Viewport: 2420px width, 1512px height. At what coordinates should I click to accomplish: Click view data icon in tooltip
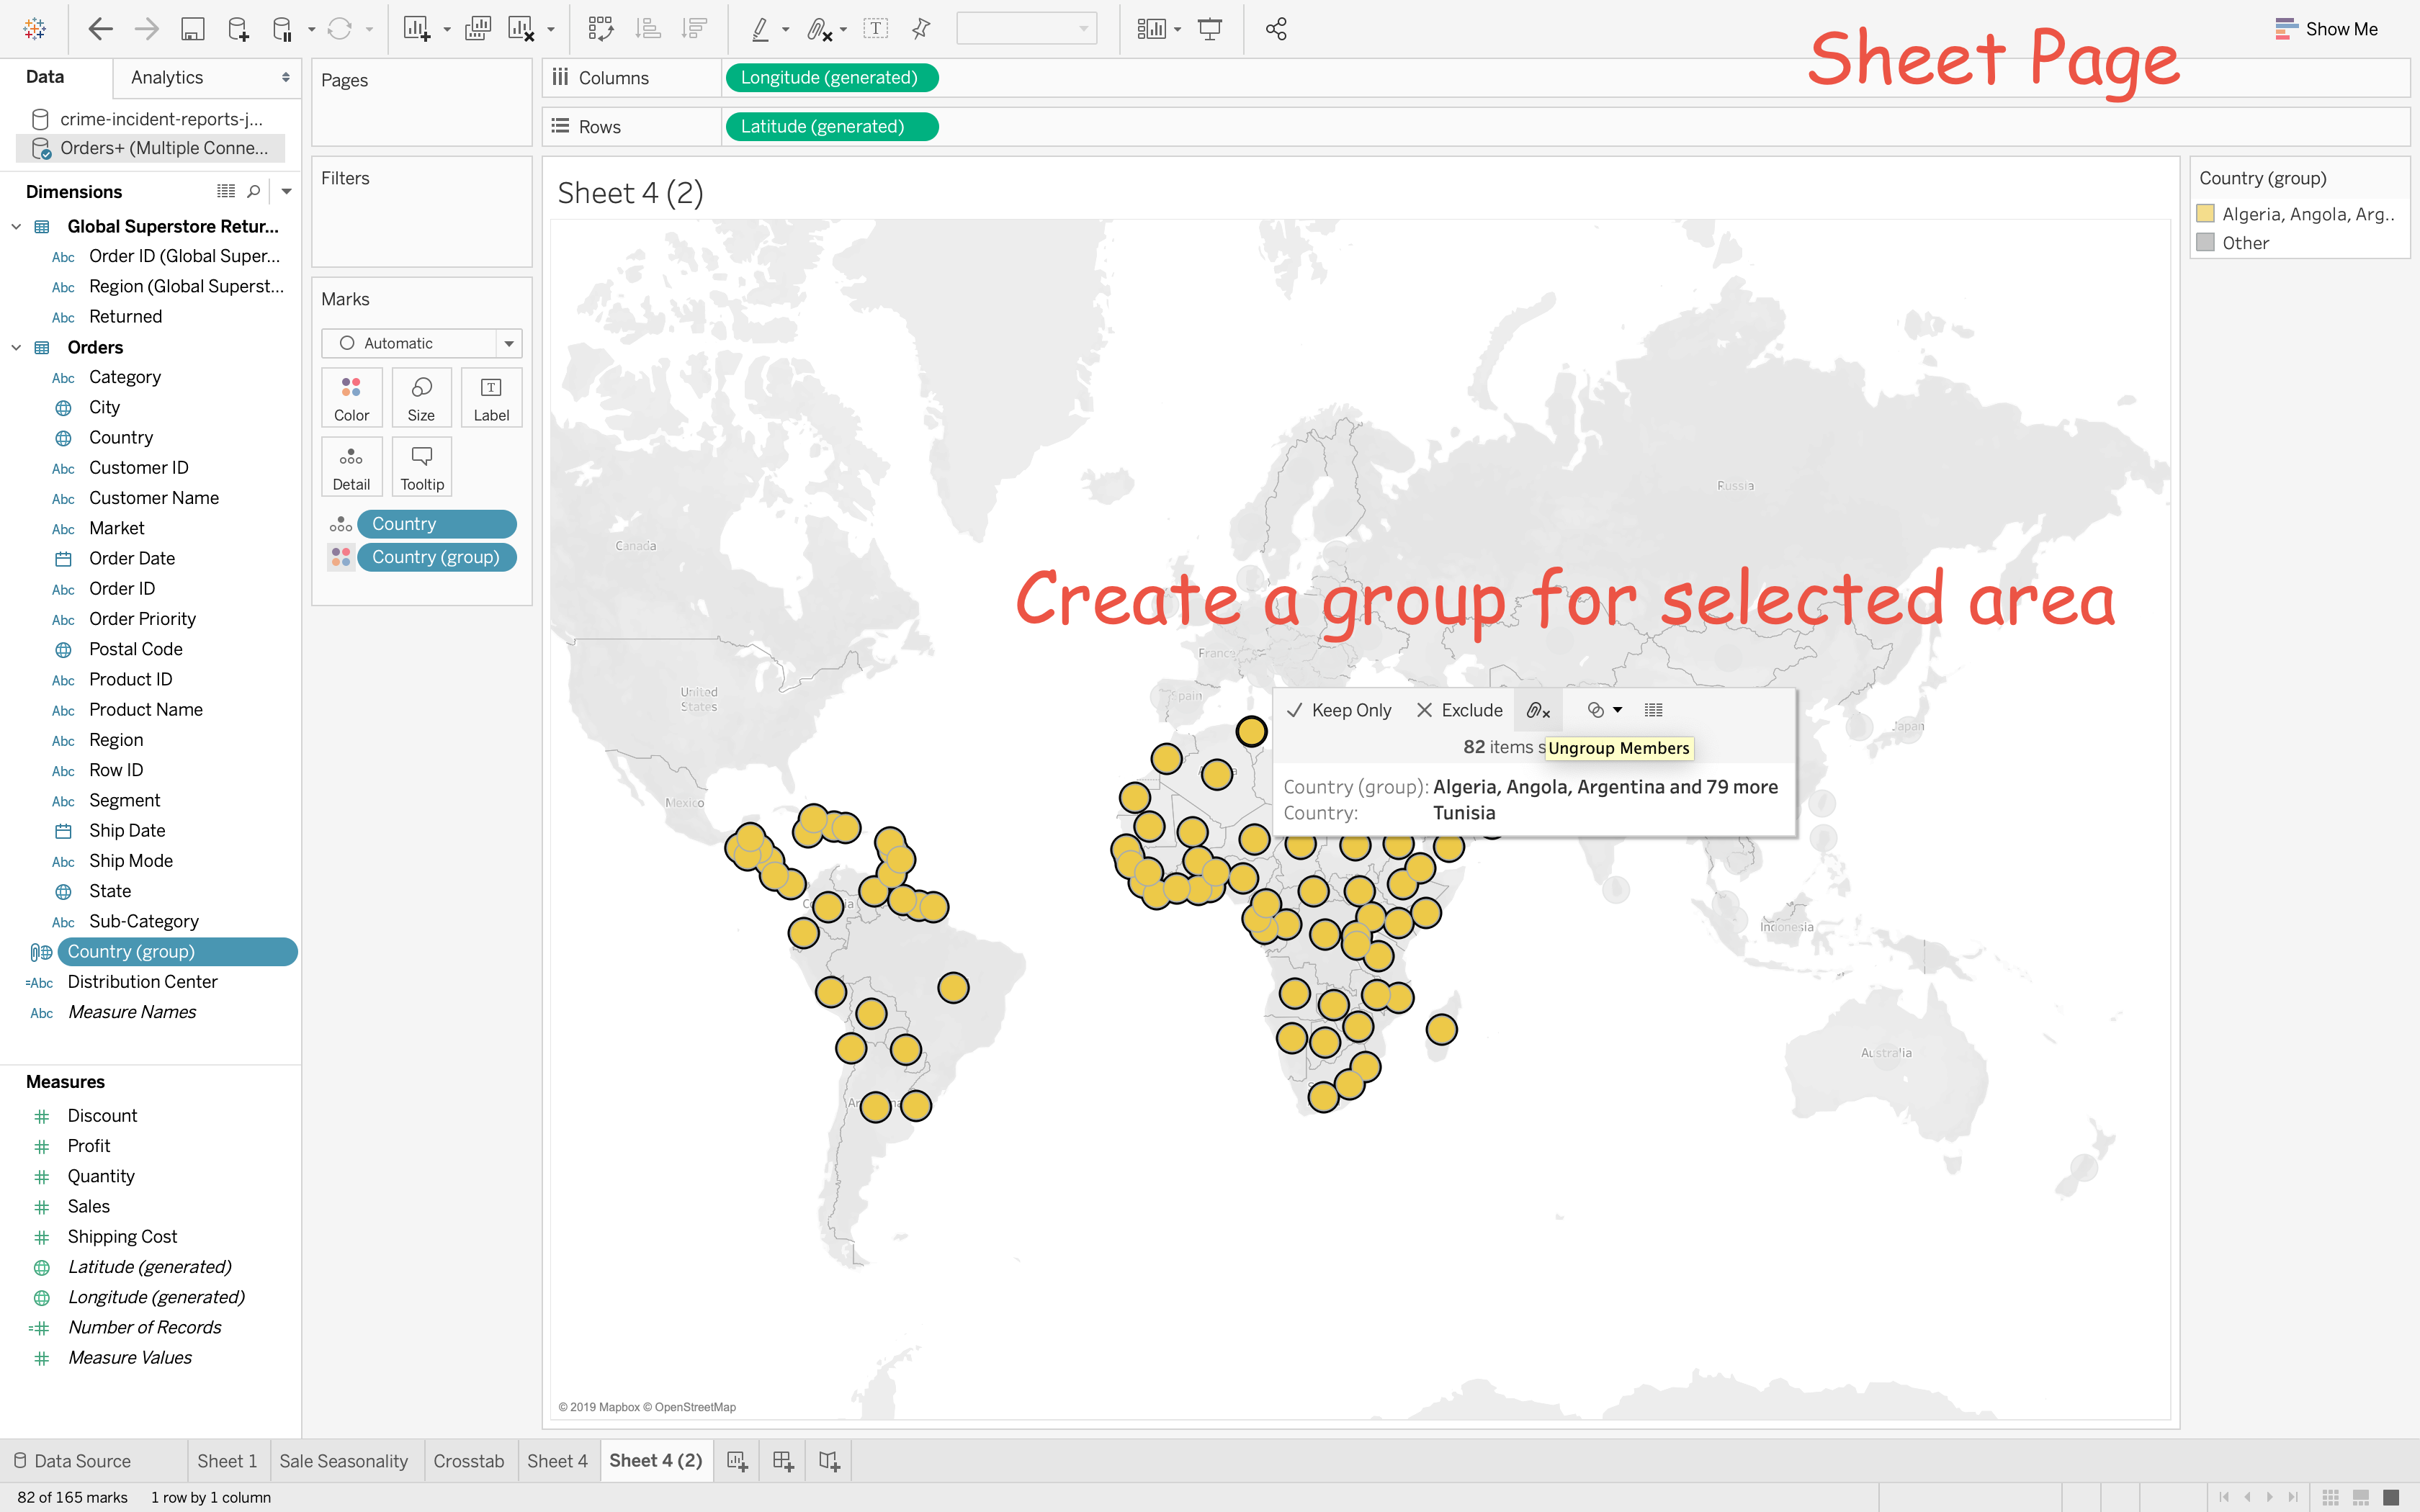click(x=1654, y=710)
